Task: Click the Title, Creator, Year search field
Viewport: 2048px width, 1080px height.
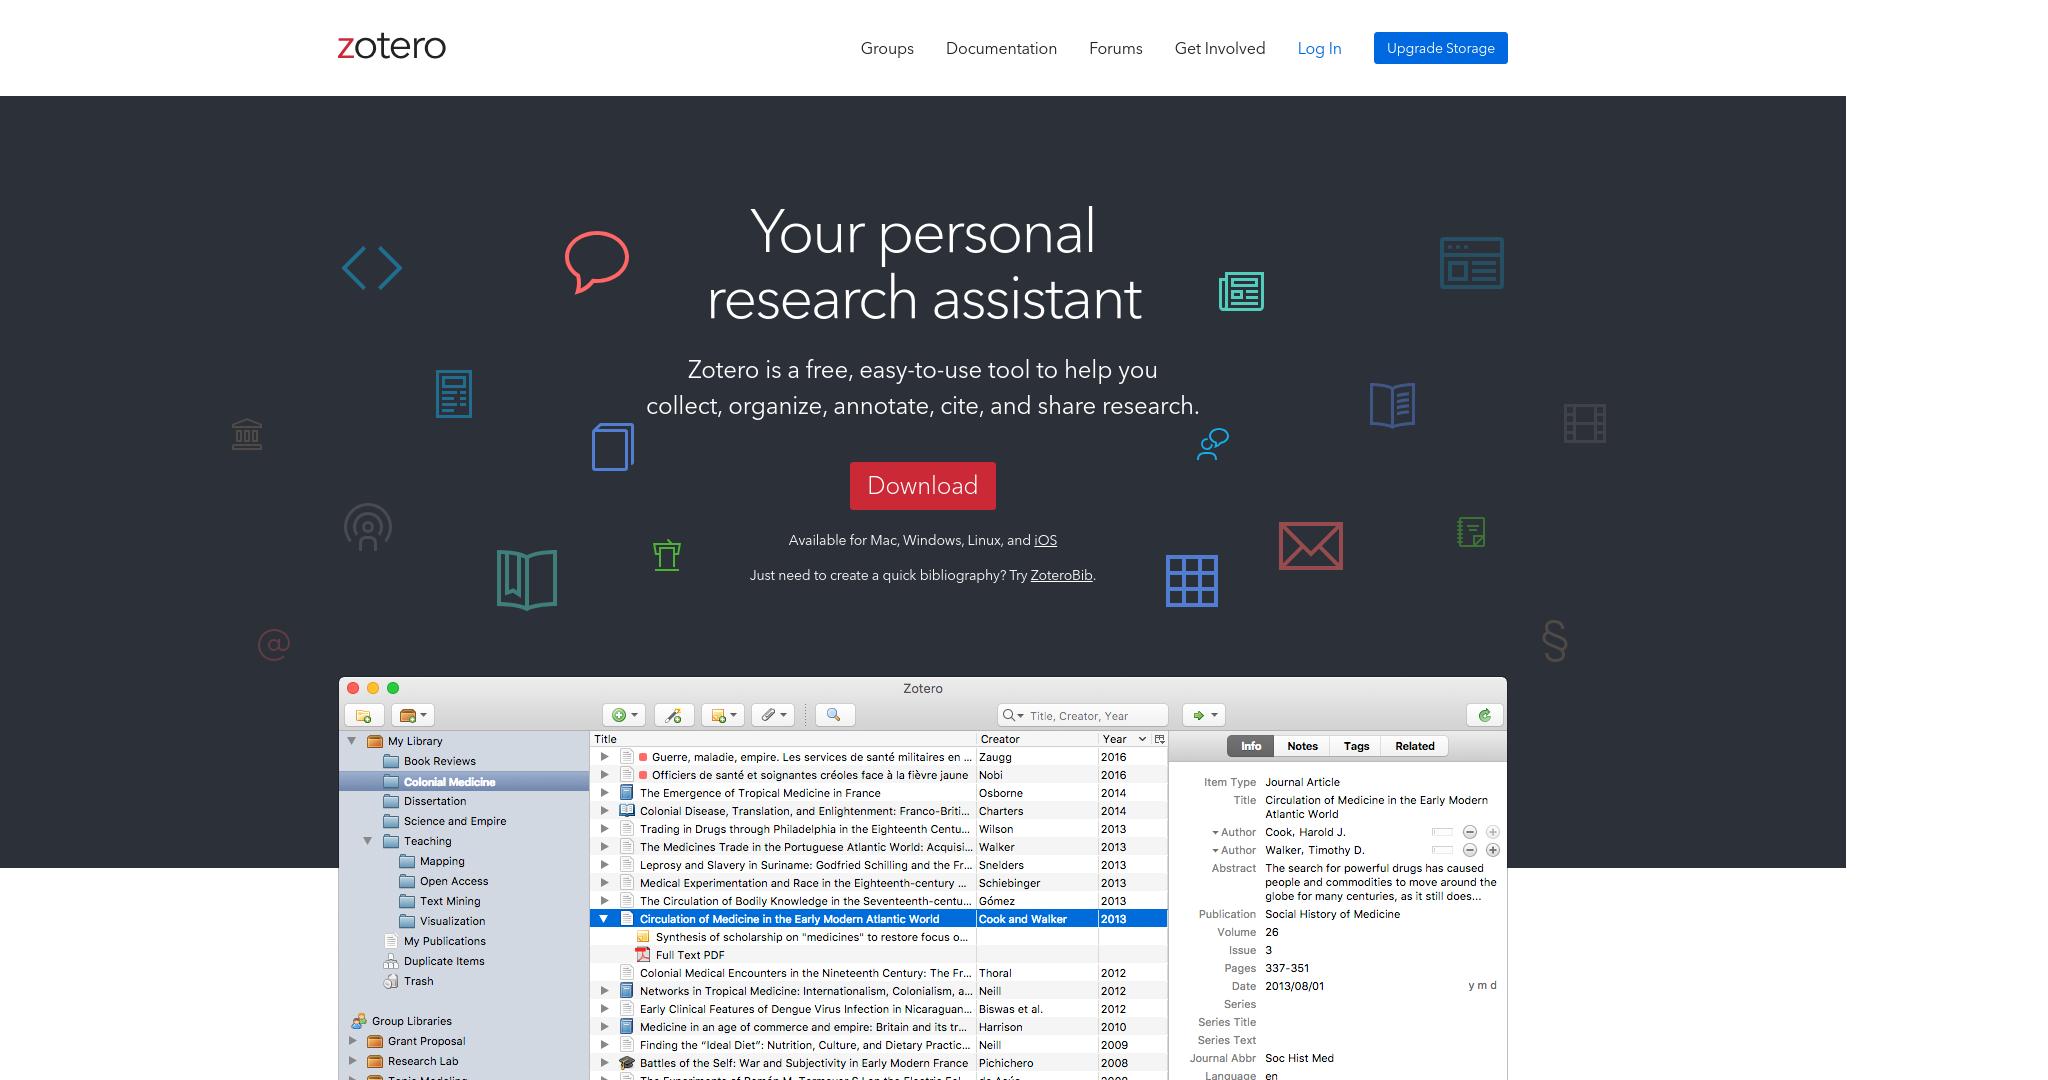Action: [x=1083, y=715]
